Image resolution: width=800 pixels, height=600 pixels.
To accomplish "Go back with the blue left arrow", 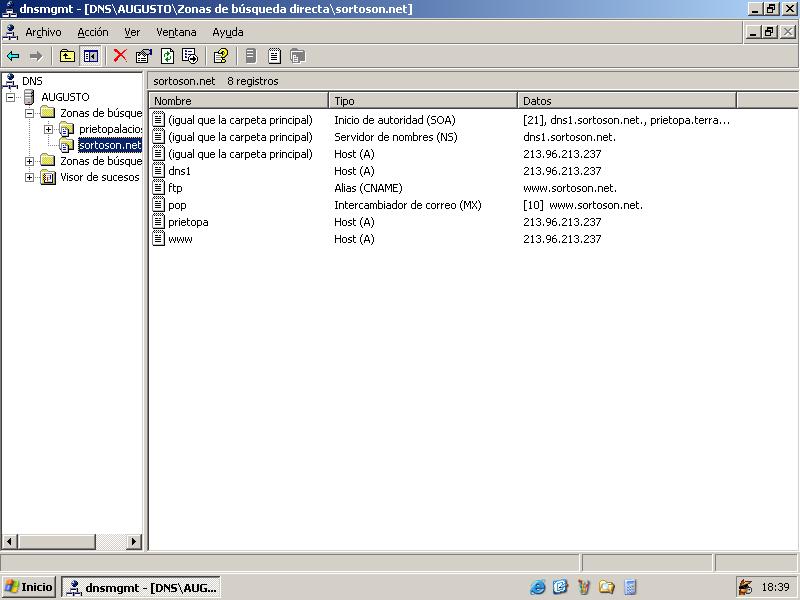I will [x=13, y=56].
